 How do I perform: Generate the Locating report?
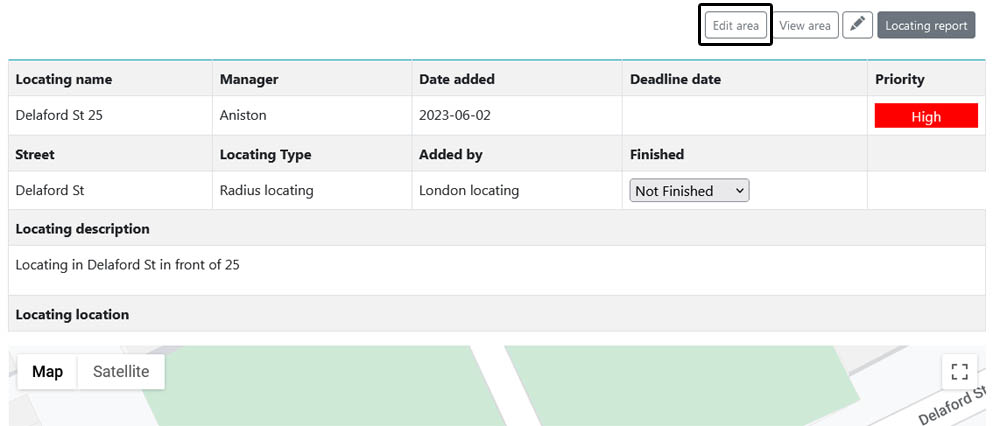[926, 26]
